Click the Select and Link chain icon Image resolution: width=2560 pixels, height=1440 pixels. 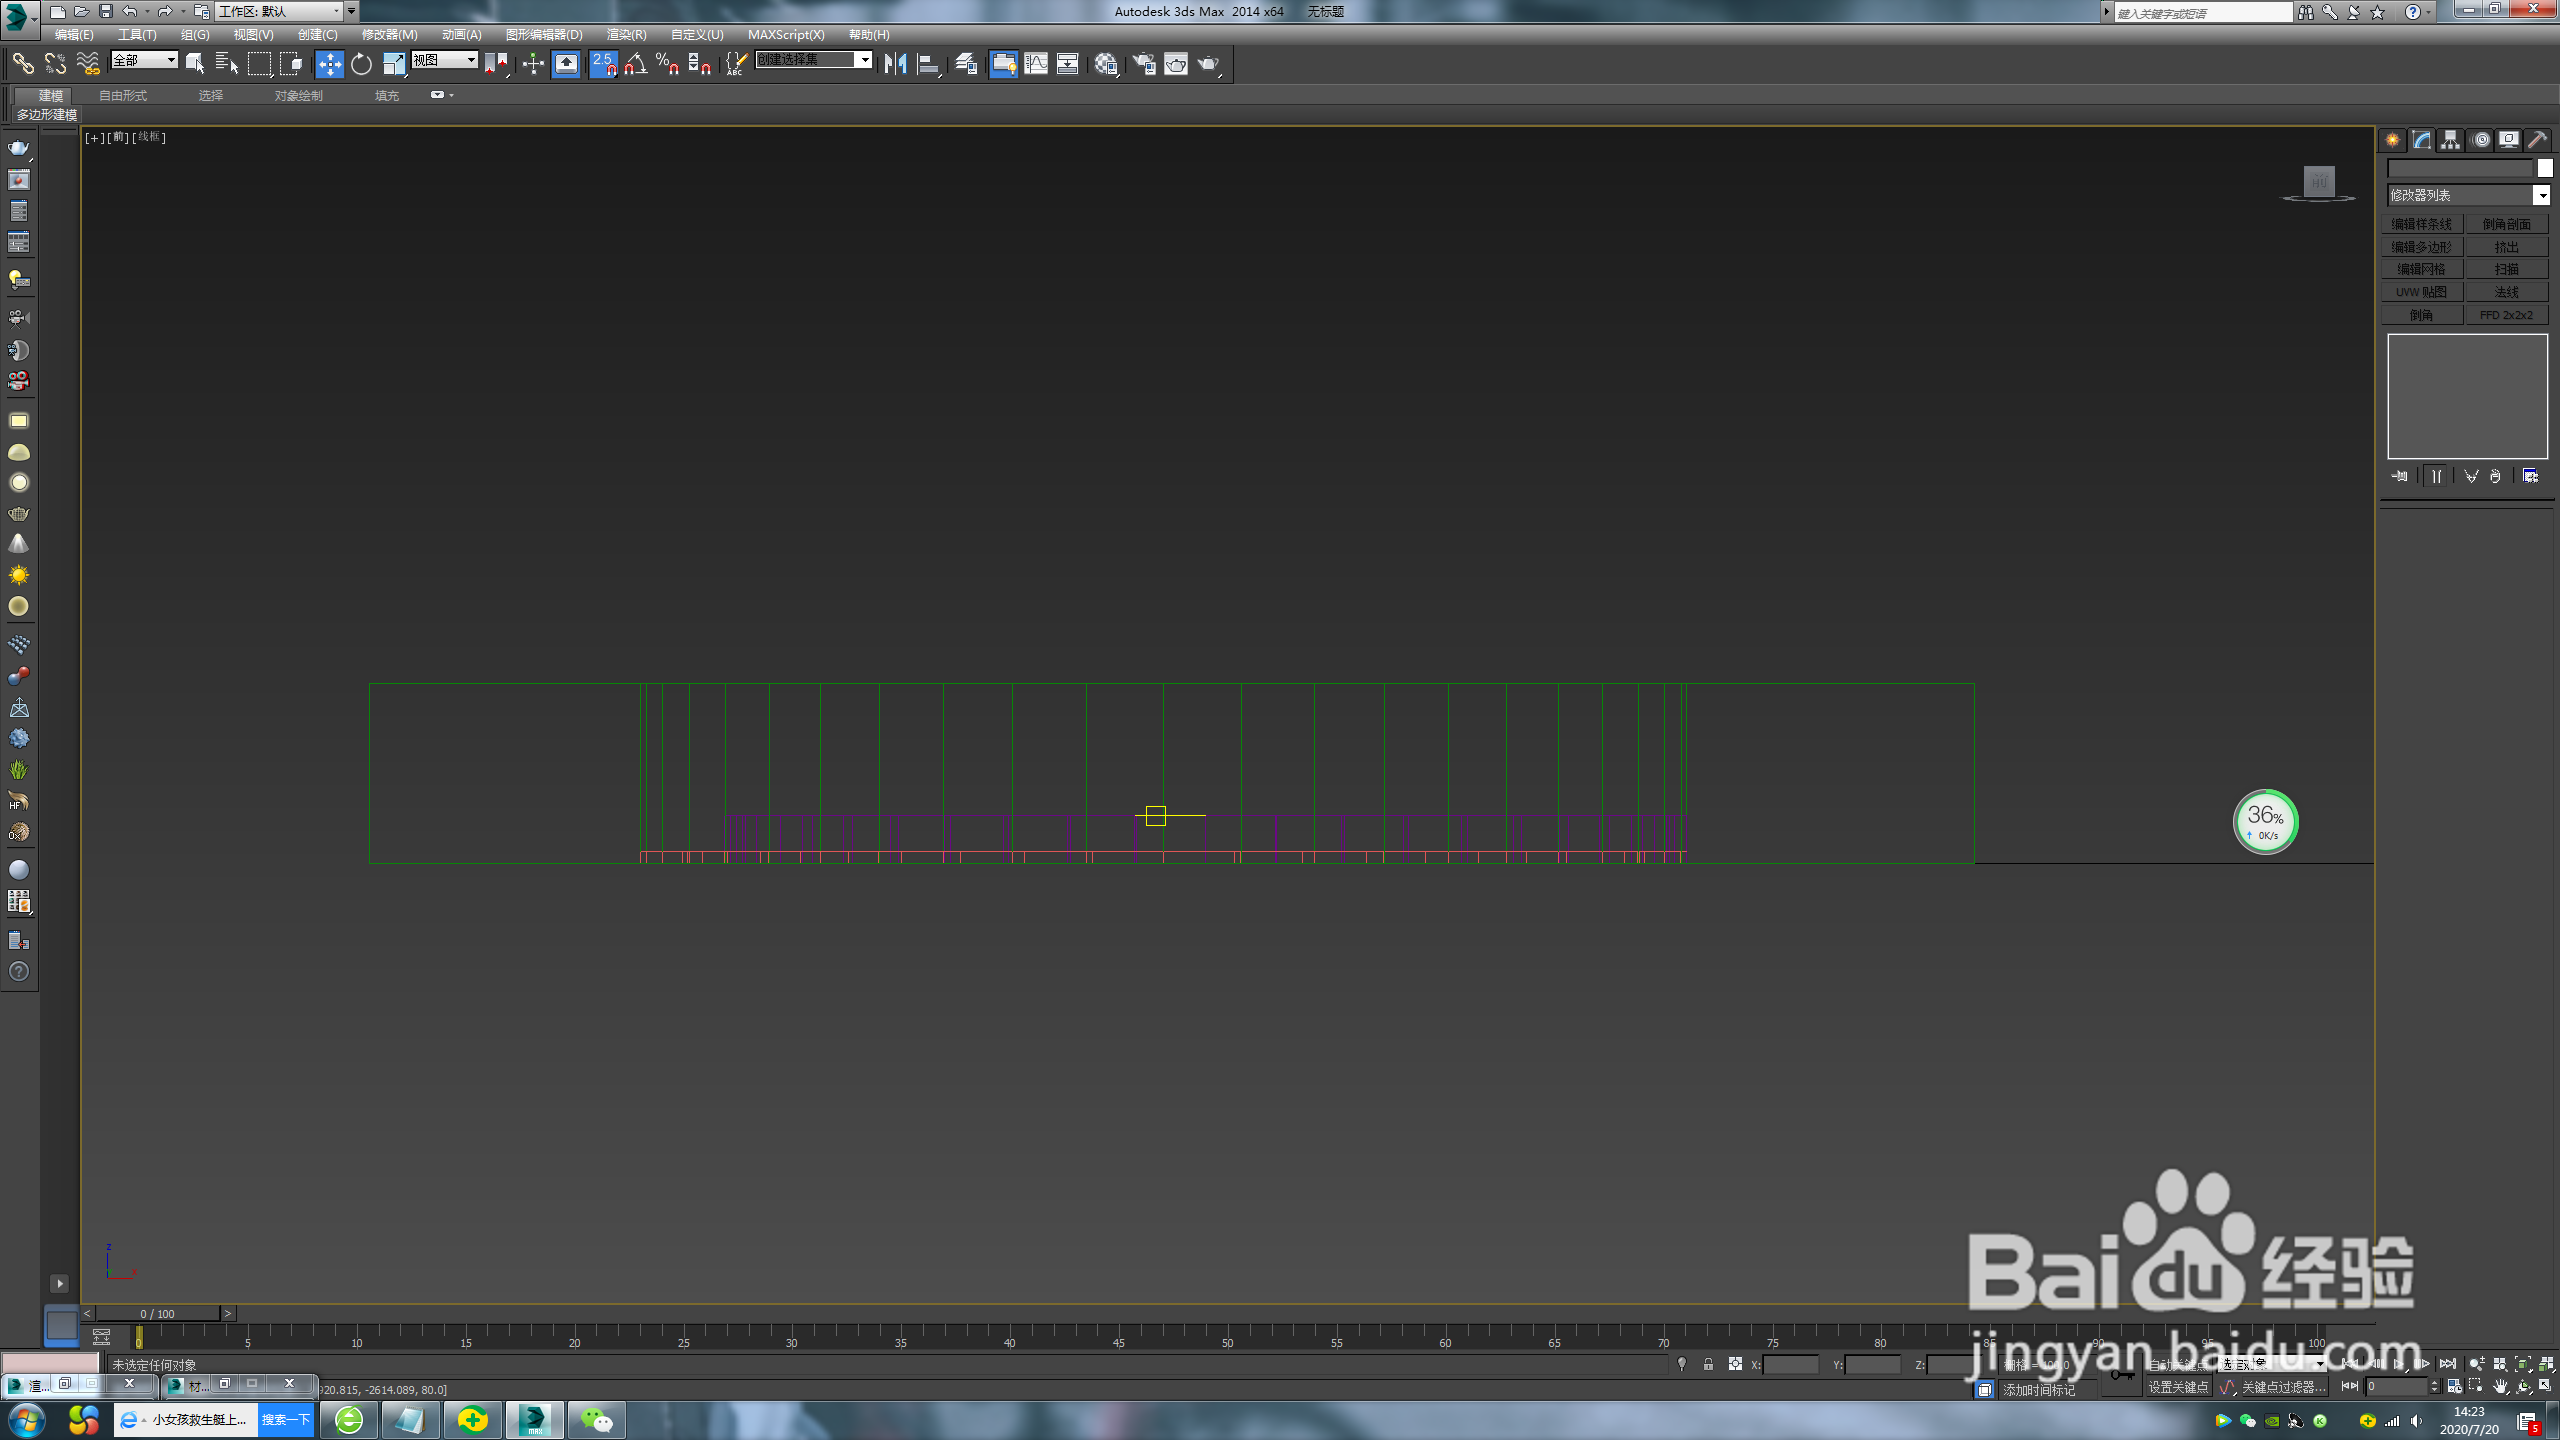(22, 64)
